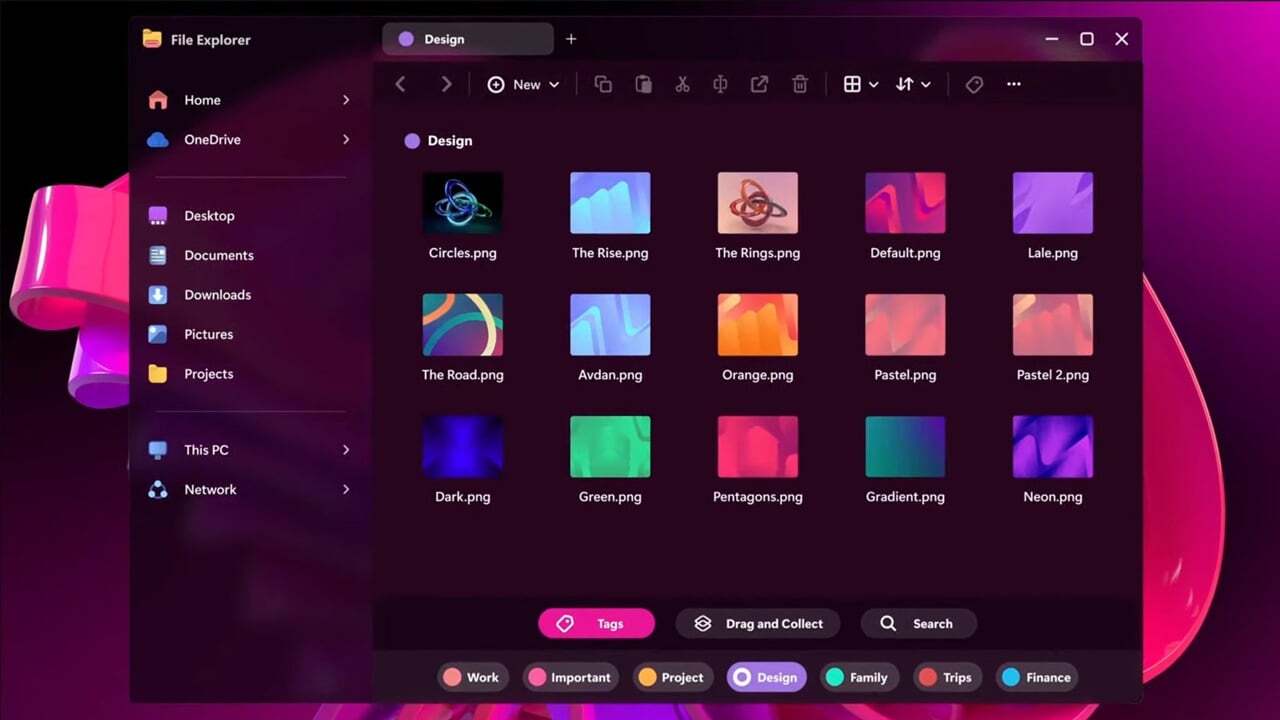Open the Neon.png thumbnail
The width and height of the screenshot is (1280, 720).
(1052, 445)
